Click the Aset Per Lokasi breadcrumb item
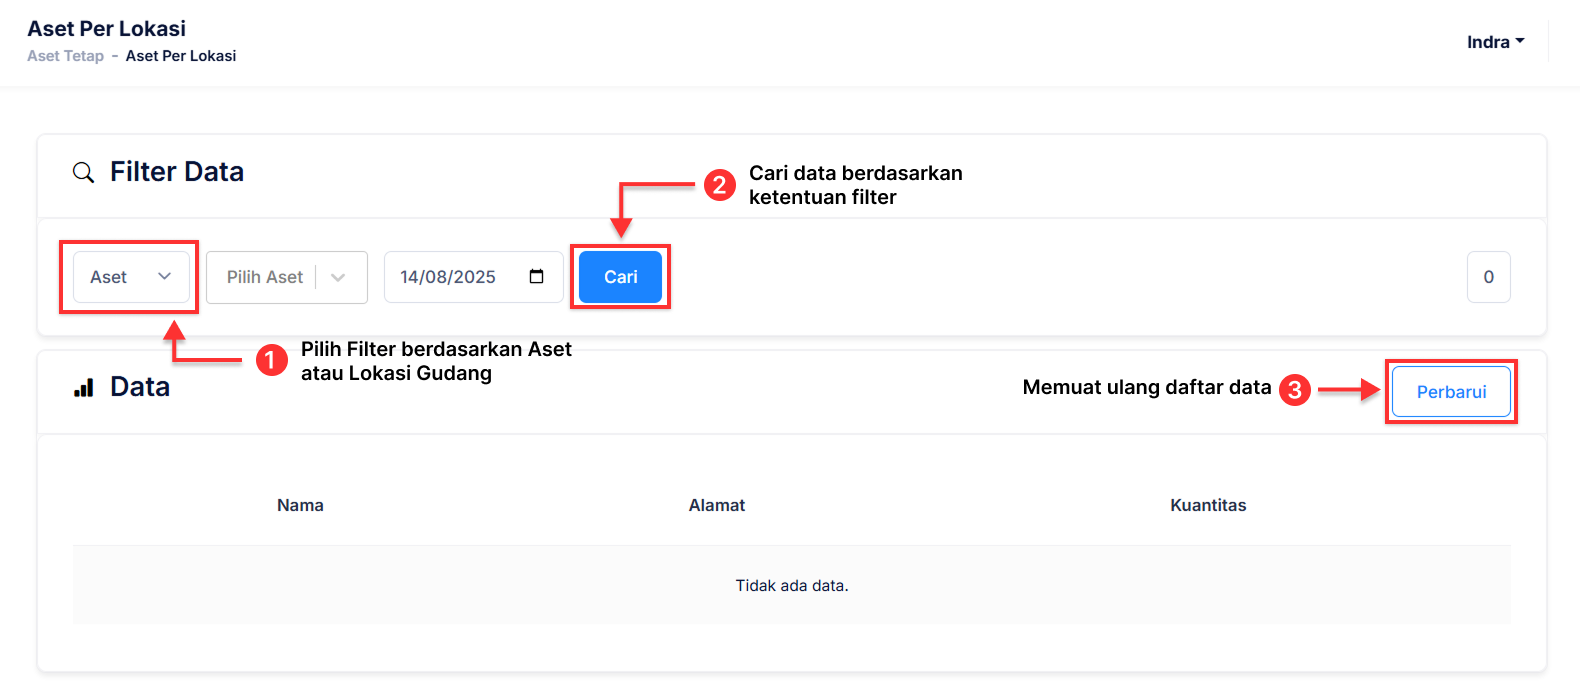The height and width of the screenshot is (687, 1580). [x=181, y=56]
